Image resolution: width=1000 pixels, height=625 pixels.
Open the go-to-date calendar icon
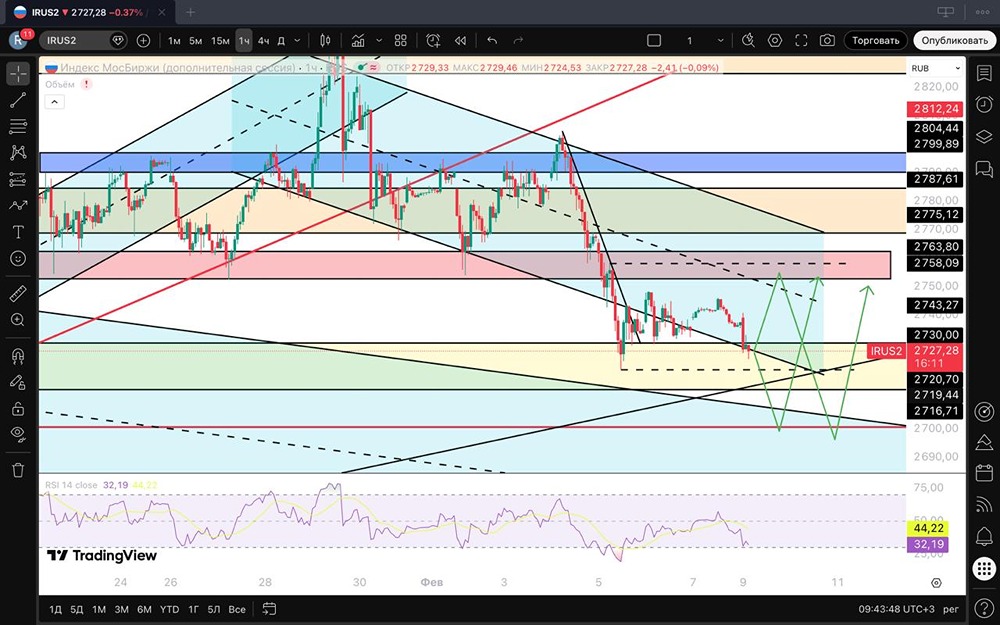269,609
